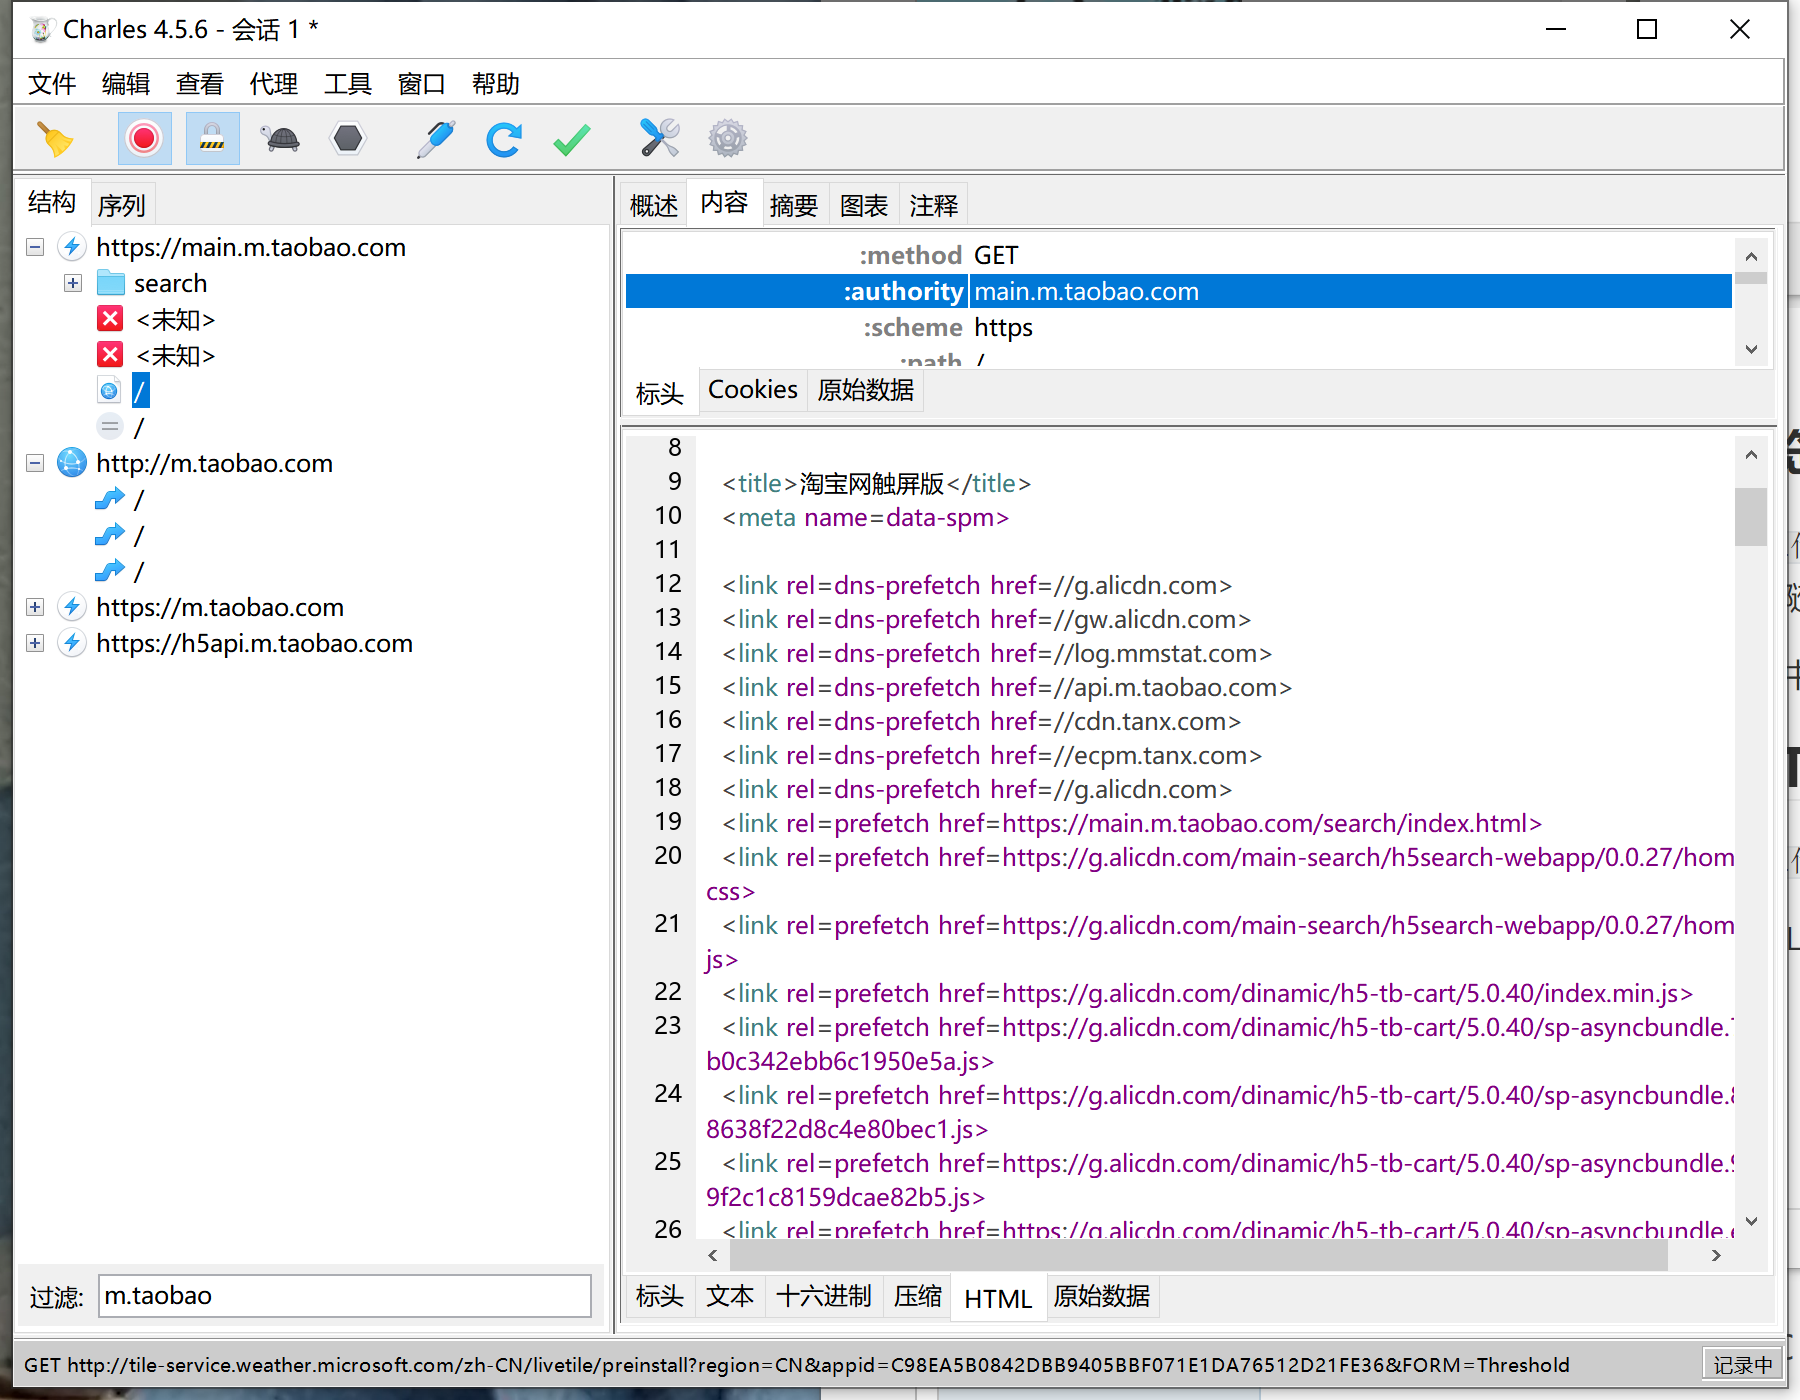Click the highlighted / request entry

pos(140,391)
